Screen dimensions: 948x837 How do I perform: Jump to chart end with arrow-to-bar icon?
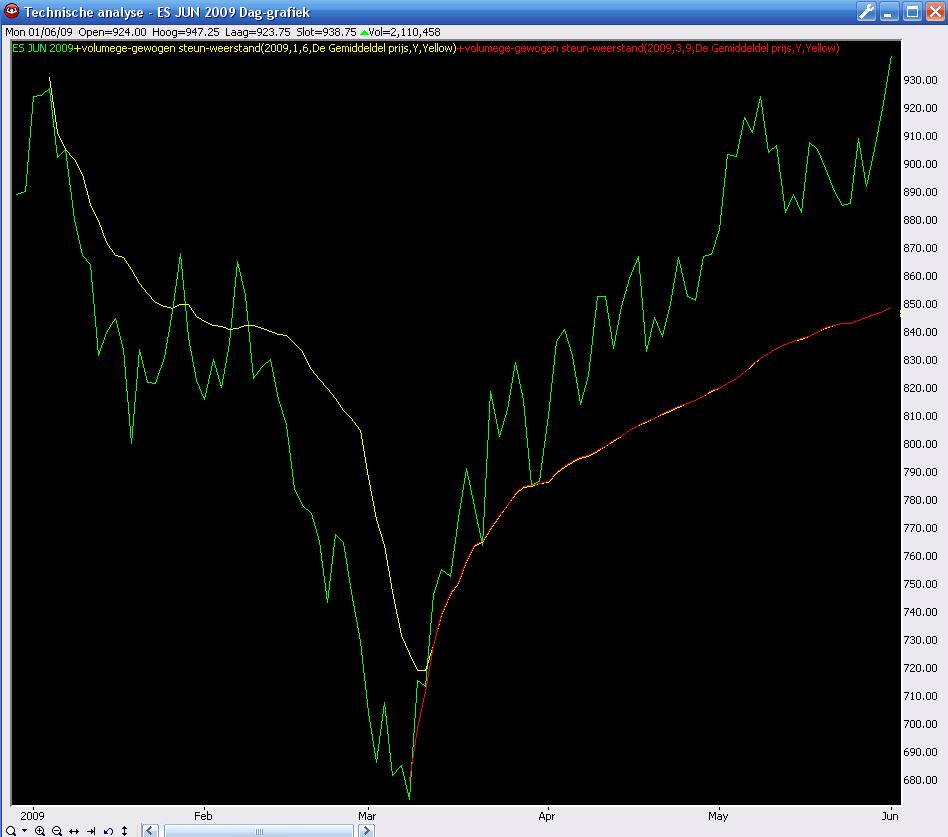pos(91,830)
